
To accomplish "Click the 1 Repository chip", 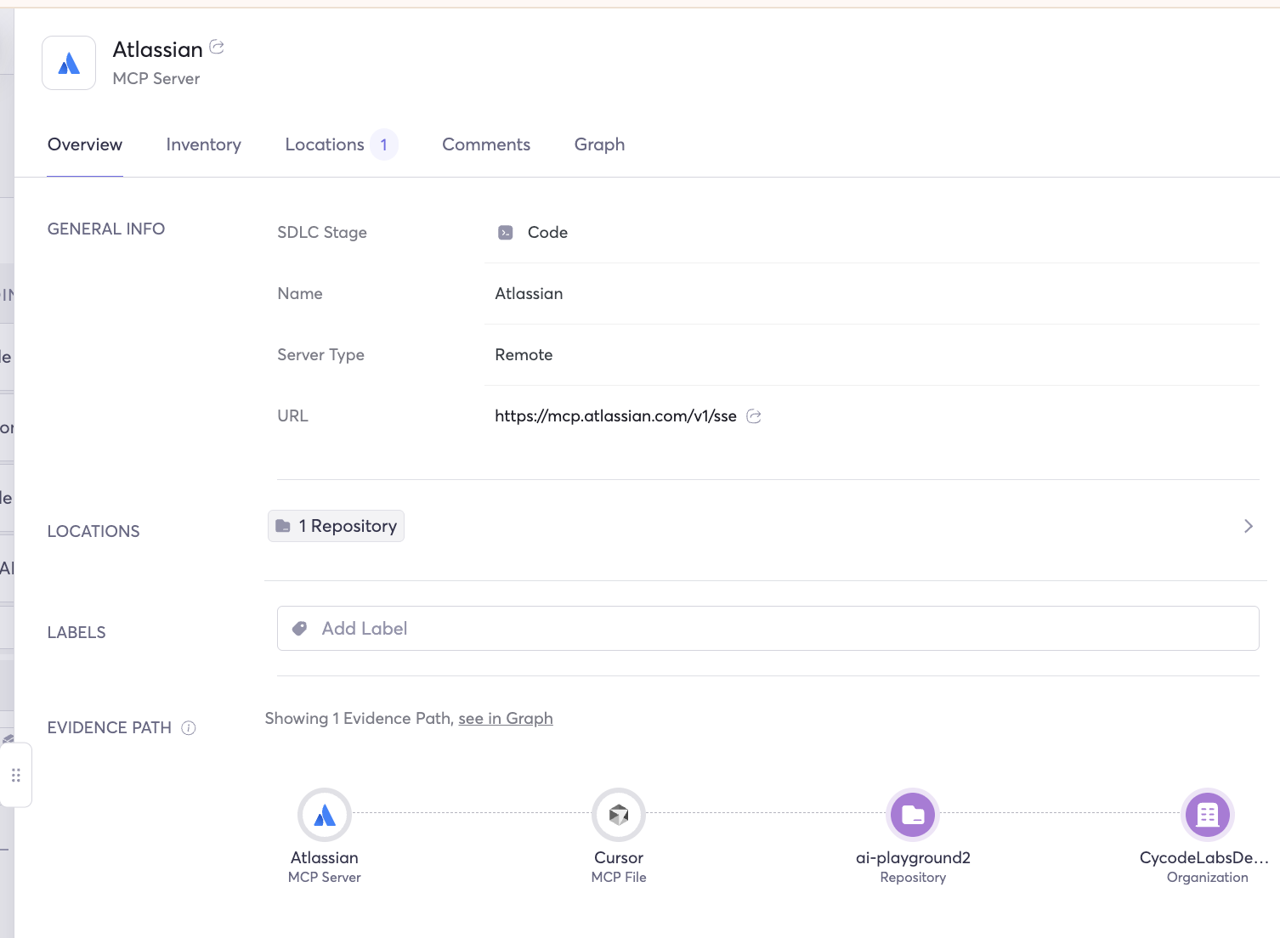I will [336, 526].
